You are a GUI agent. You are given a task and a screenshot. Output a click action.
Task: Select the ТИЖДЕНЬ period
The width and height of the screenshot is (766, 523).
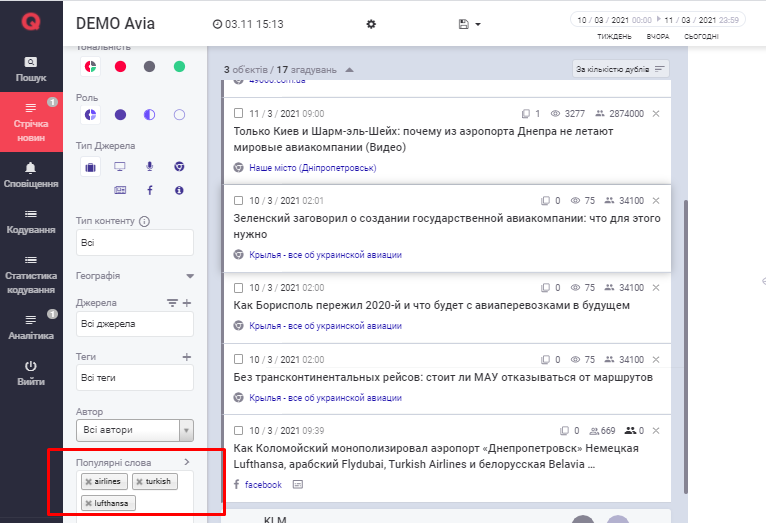[x=614, y=37]
